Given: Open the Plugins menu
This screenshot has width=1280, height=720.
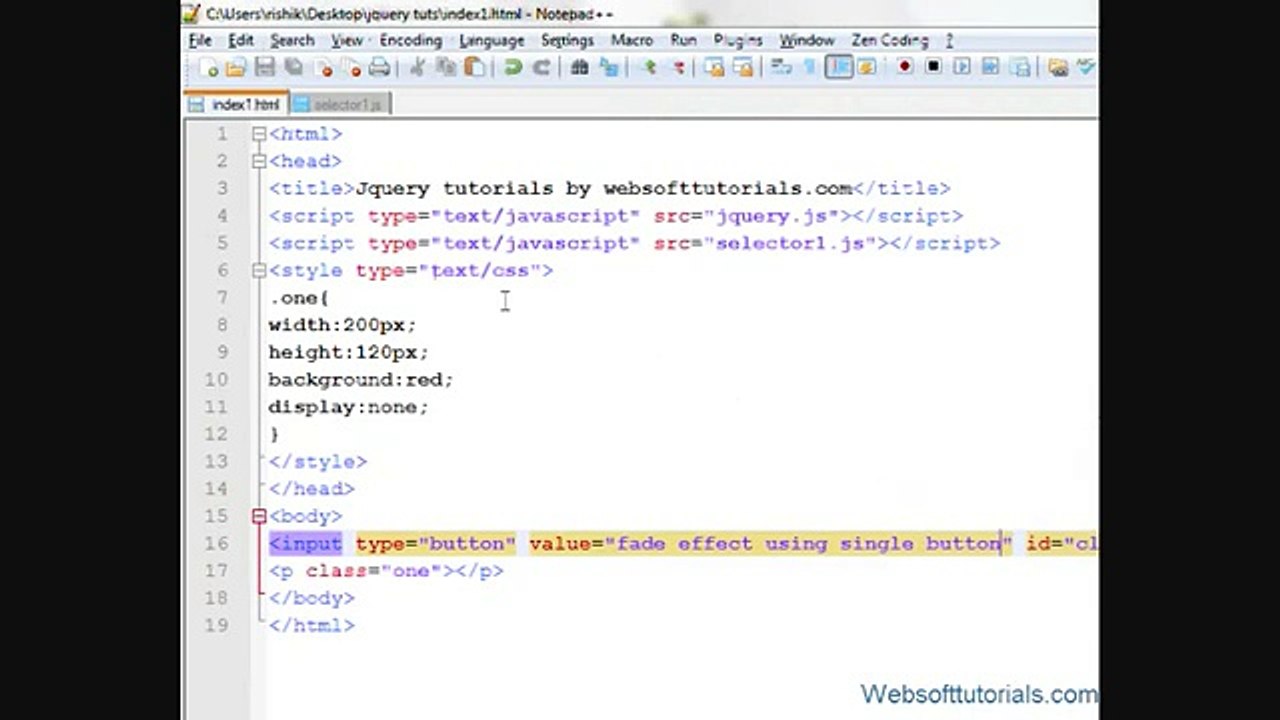Looking at the screenshot, I should (738, 40).
